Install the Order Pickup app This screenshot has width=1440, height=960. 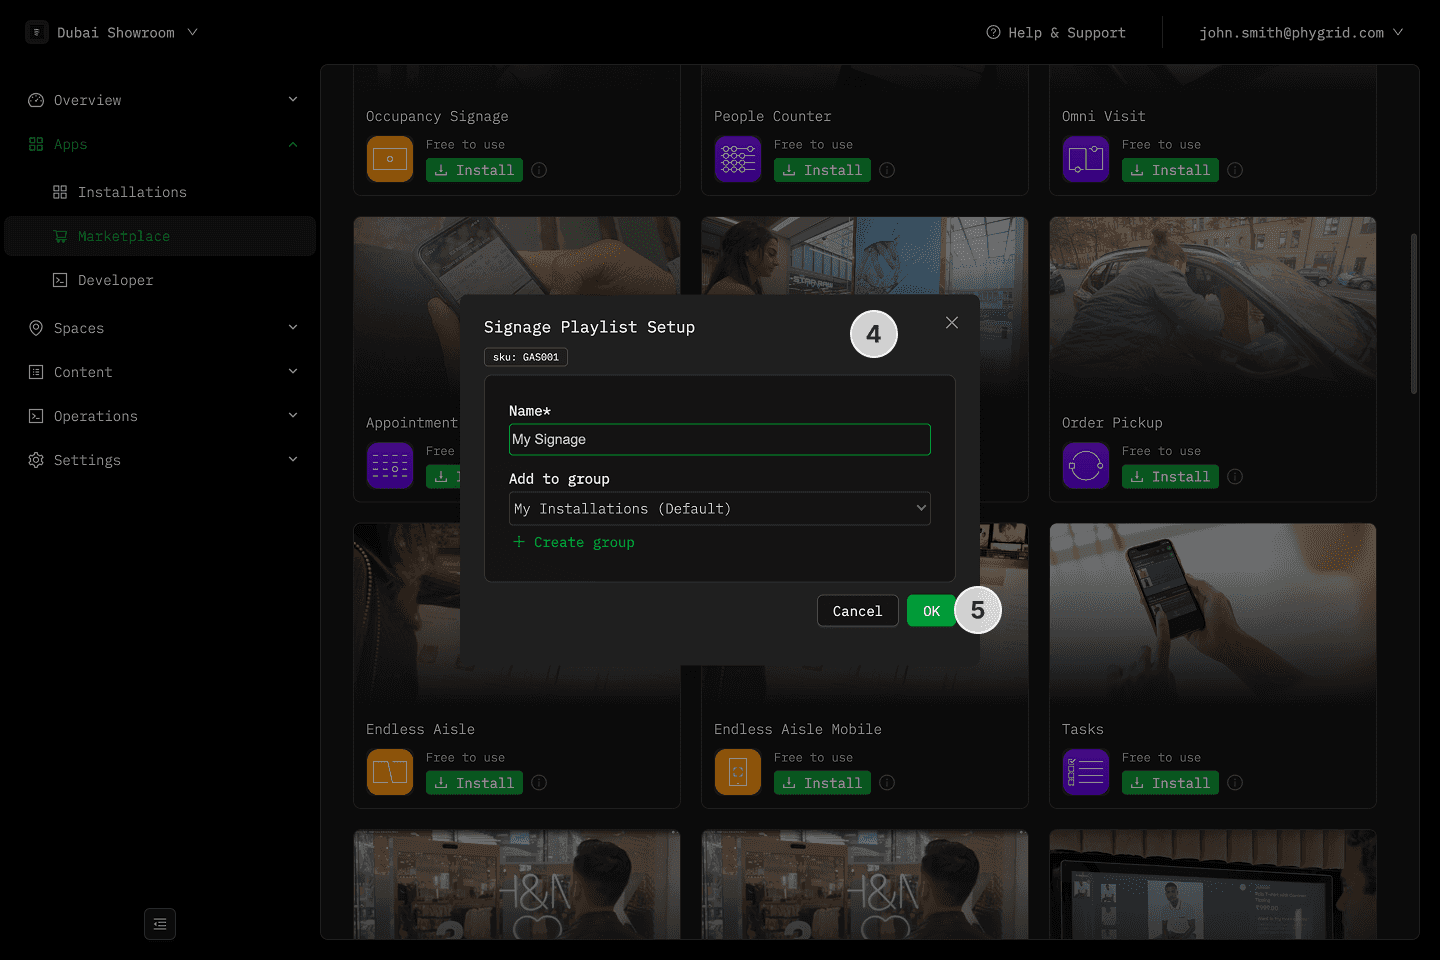click(1170, 477)
